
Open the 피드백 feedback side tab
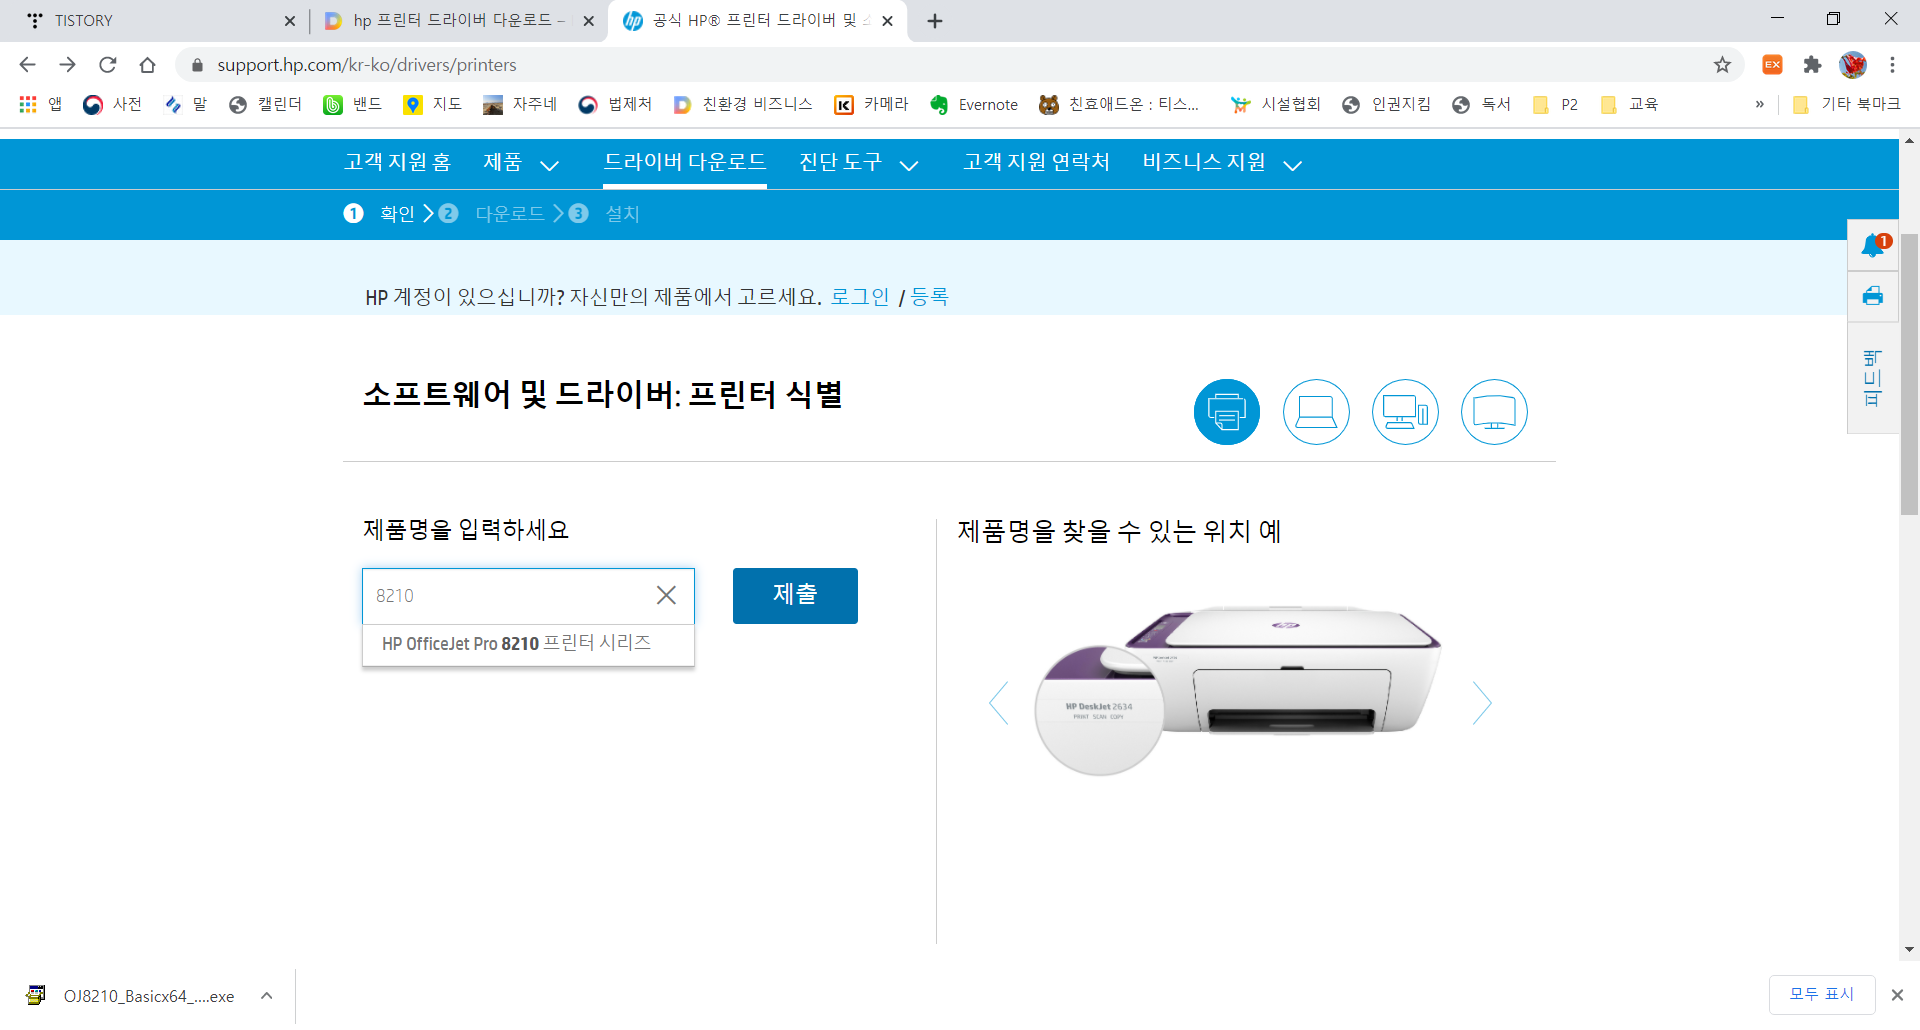click(1873, 378)
